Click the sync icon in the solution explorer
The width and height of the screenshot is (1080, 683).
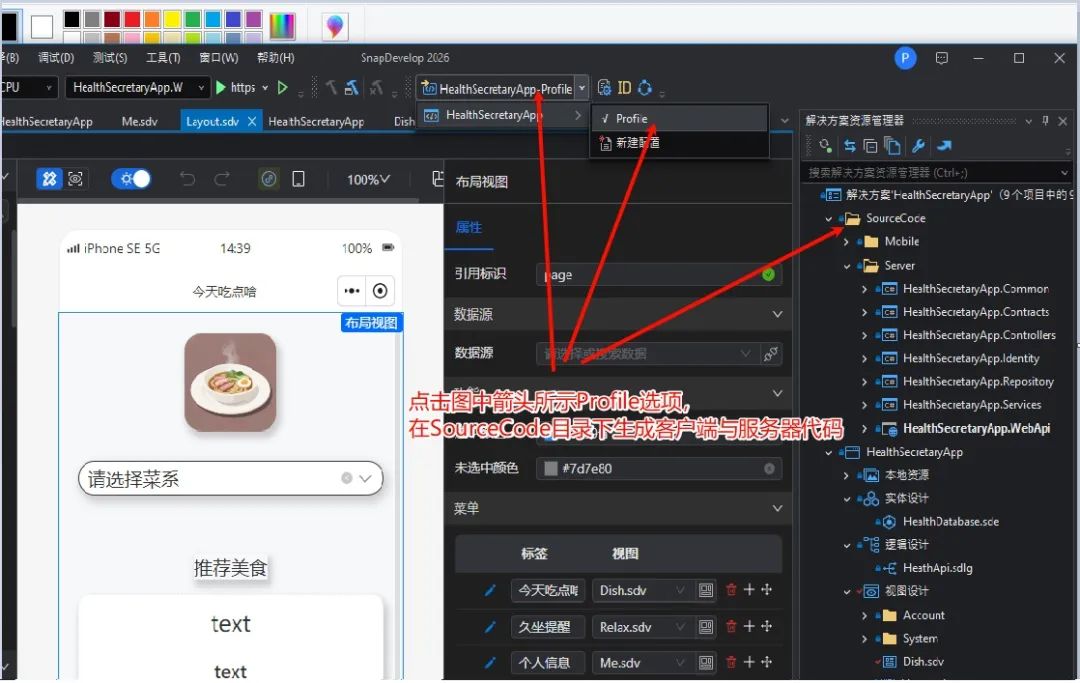849,145
